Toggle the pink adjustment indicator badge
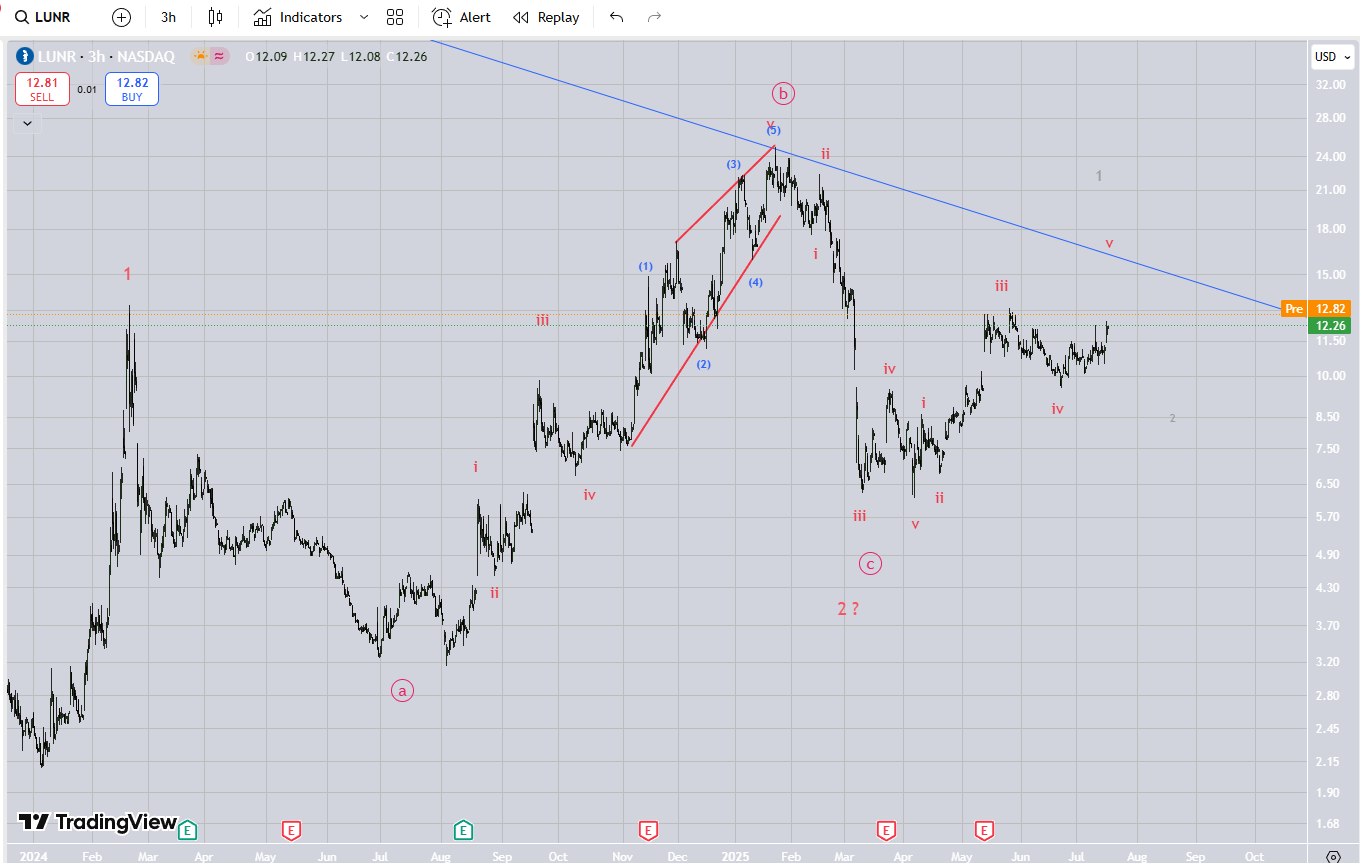The width and height of the screenshot is (1360, 863). 220,57
